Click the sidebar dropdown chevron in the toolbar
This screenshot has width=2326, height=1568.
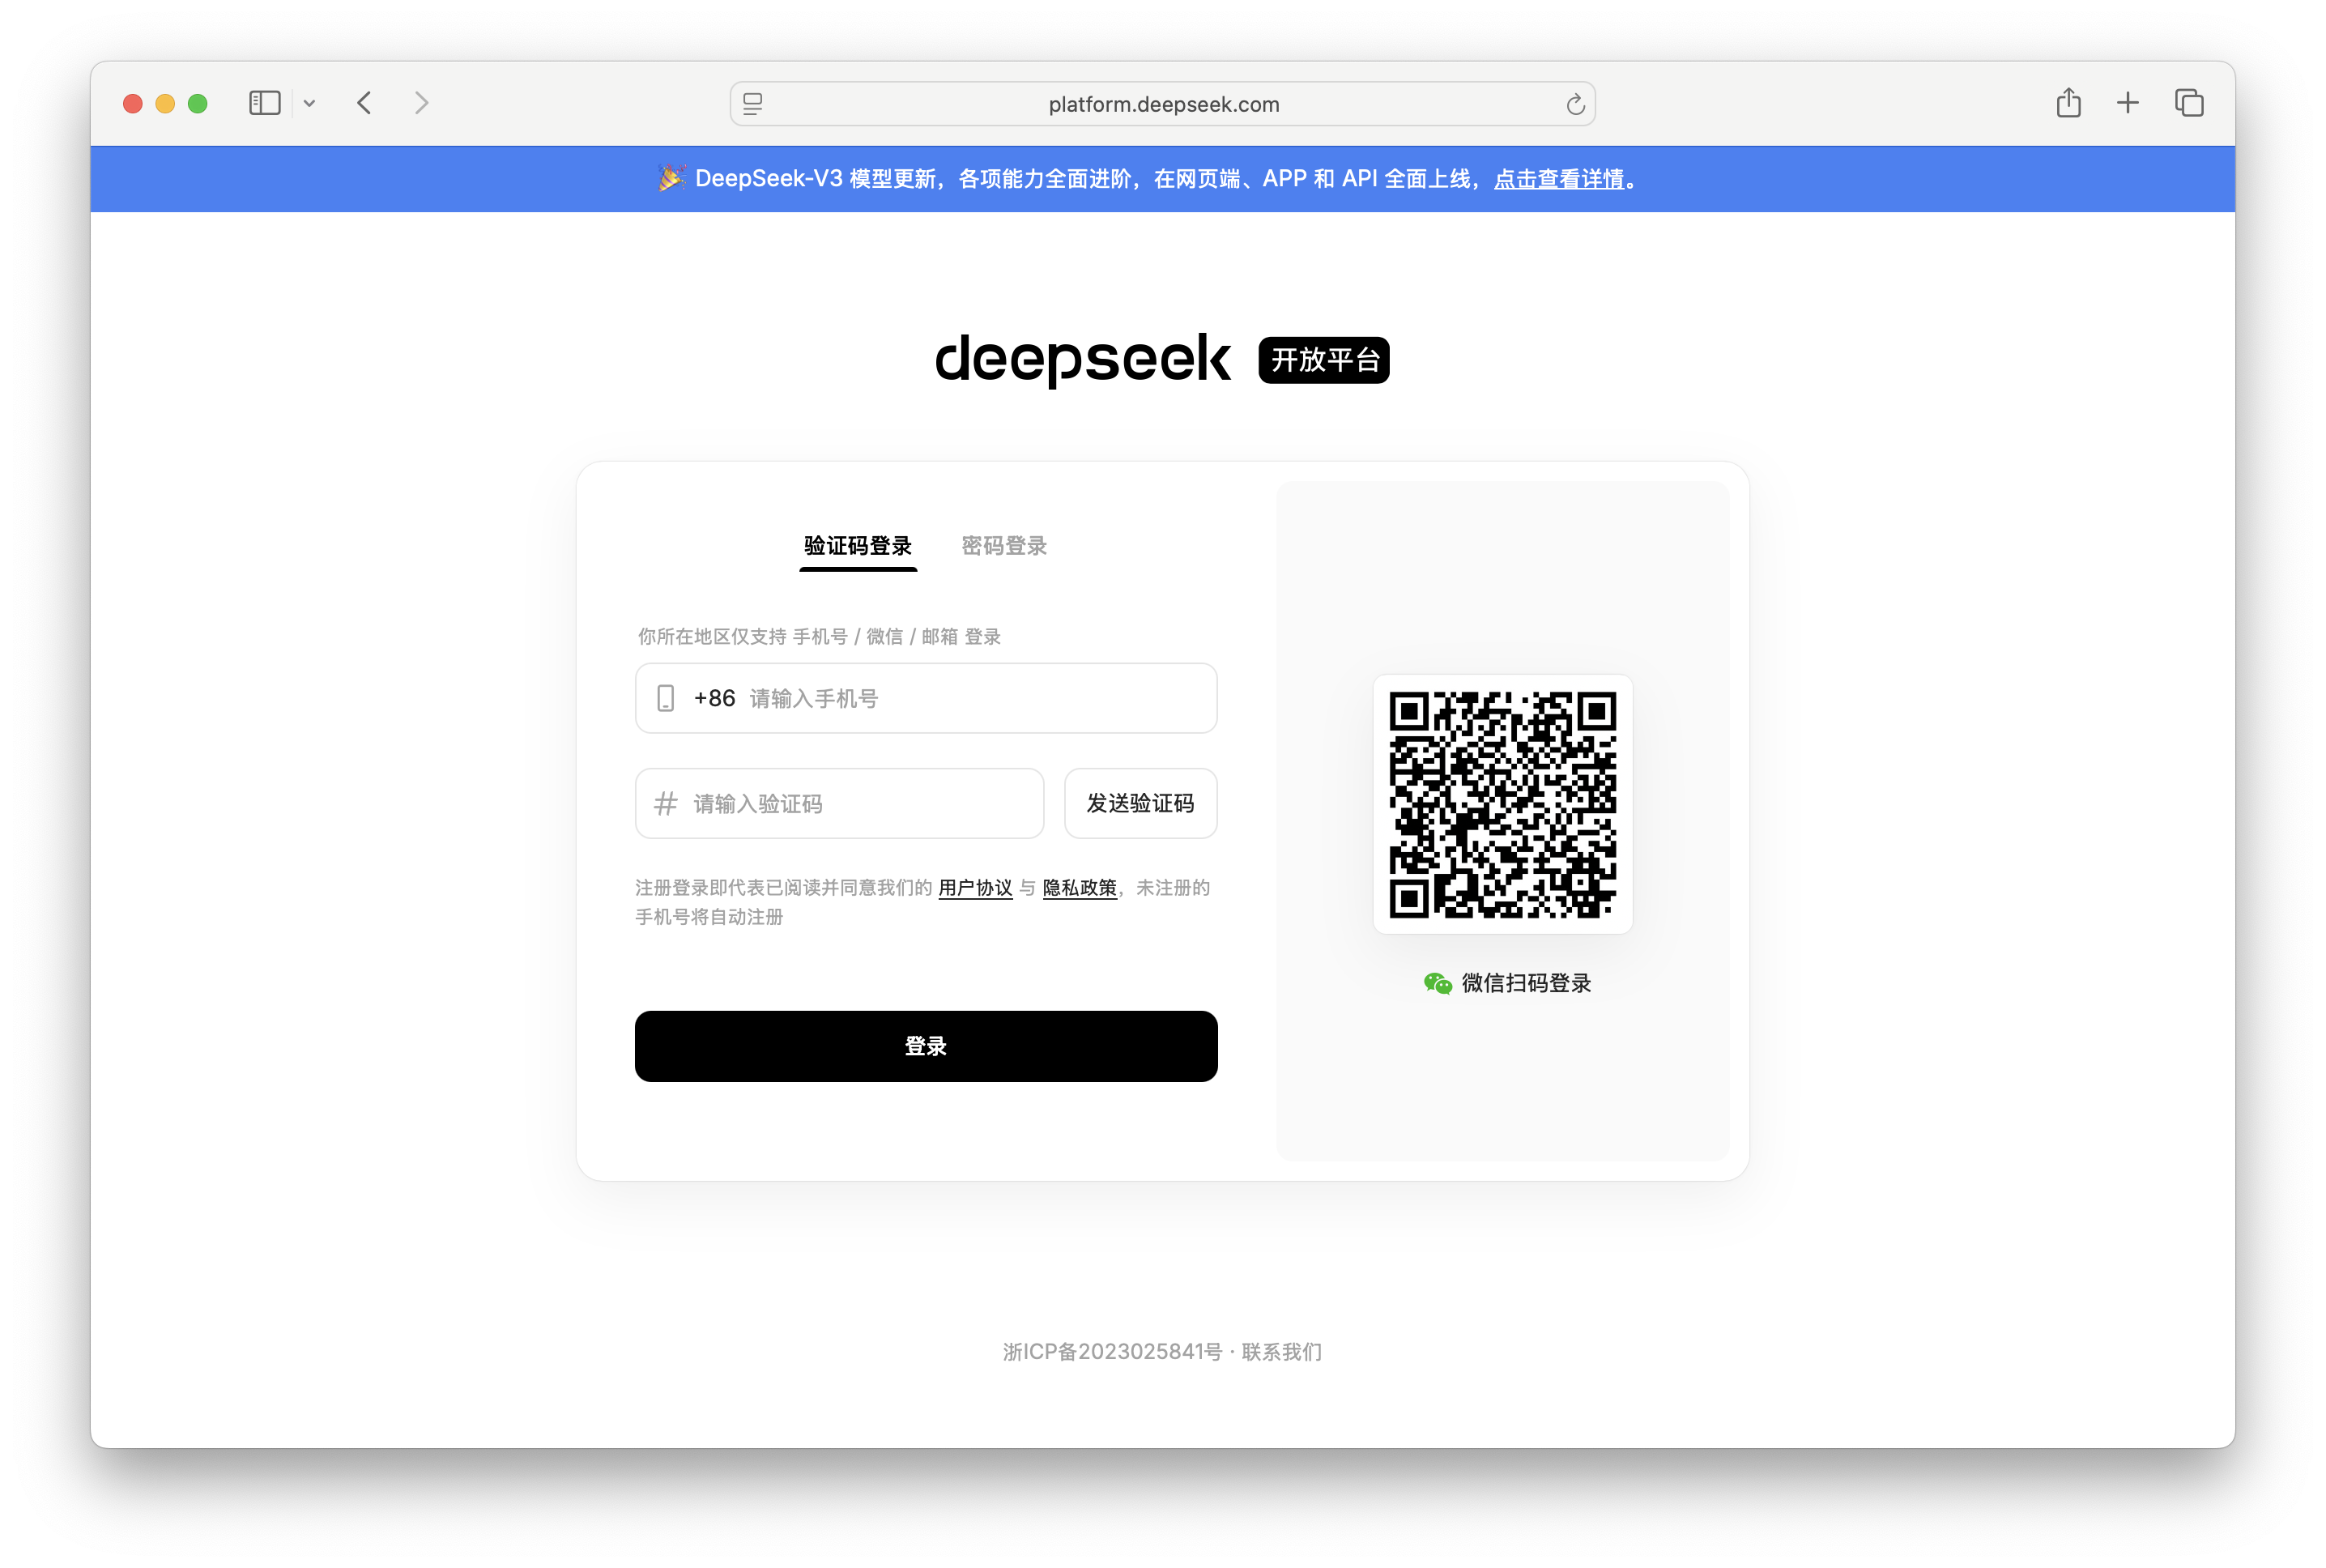(309, 102)
